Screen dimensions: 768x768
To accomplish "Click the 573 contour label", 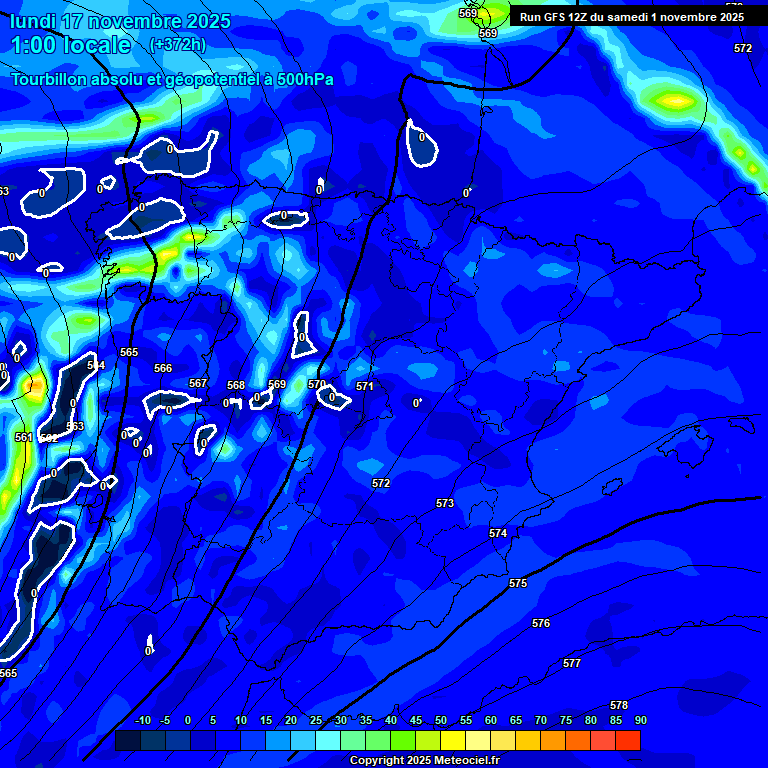I will point(445,503).
